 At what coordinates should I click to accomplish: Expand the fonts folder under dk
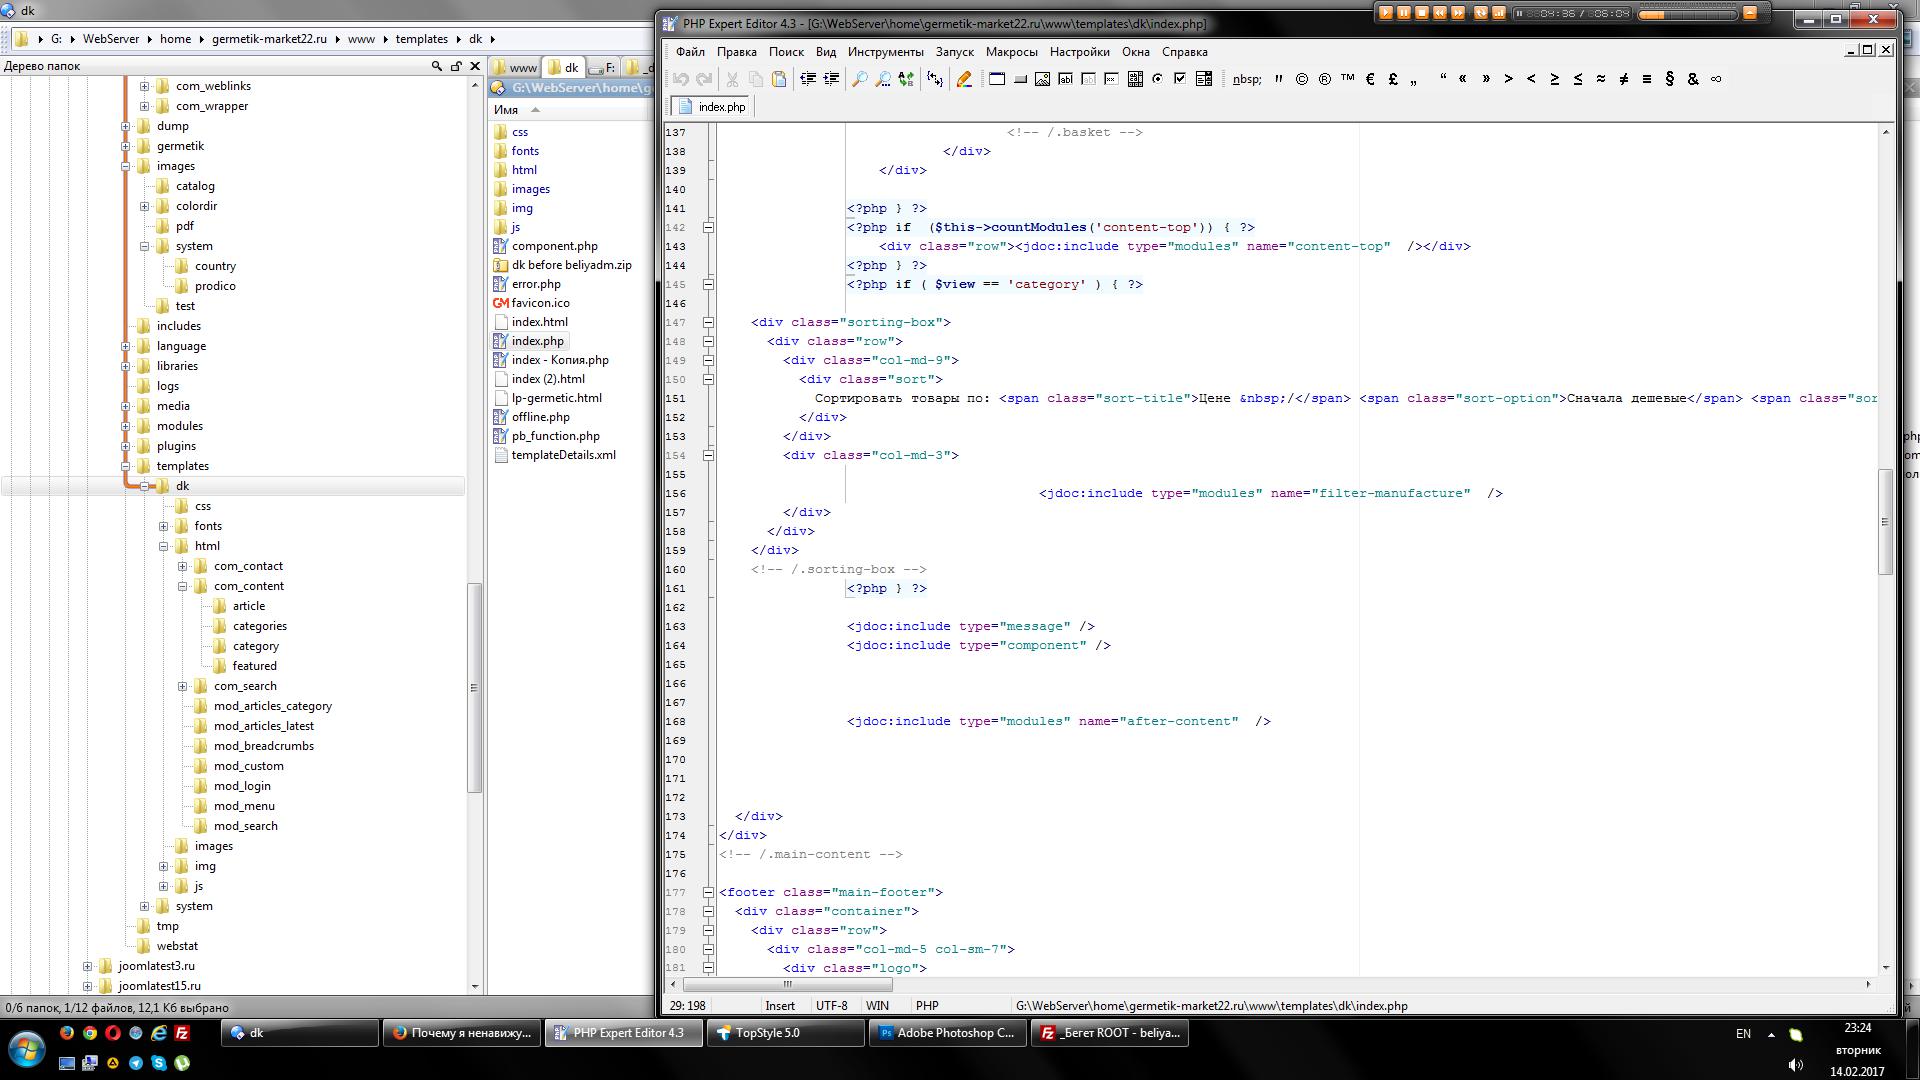point(164,526)
